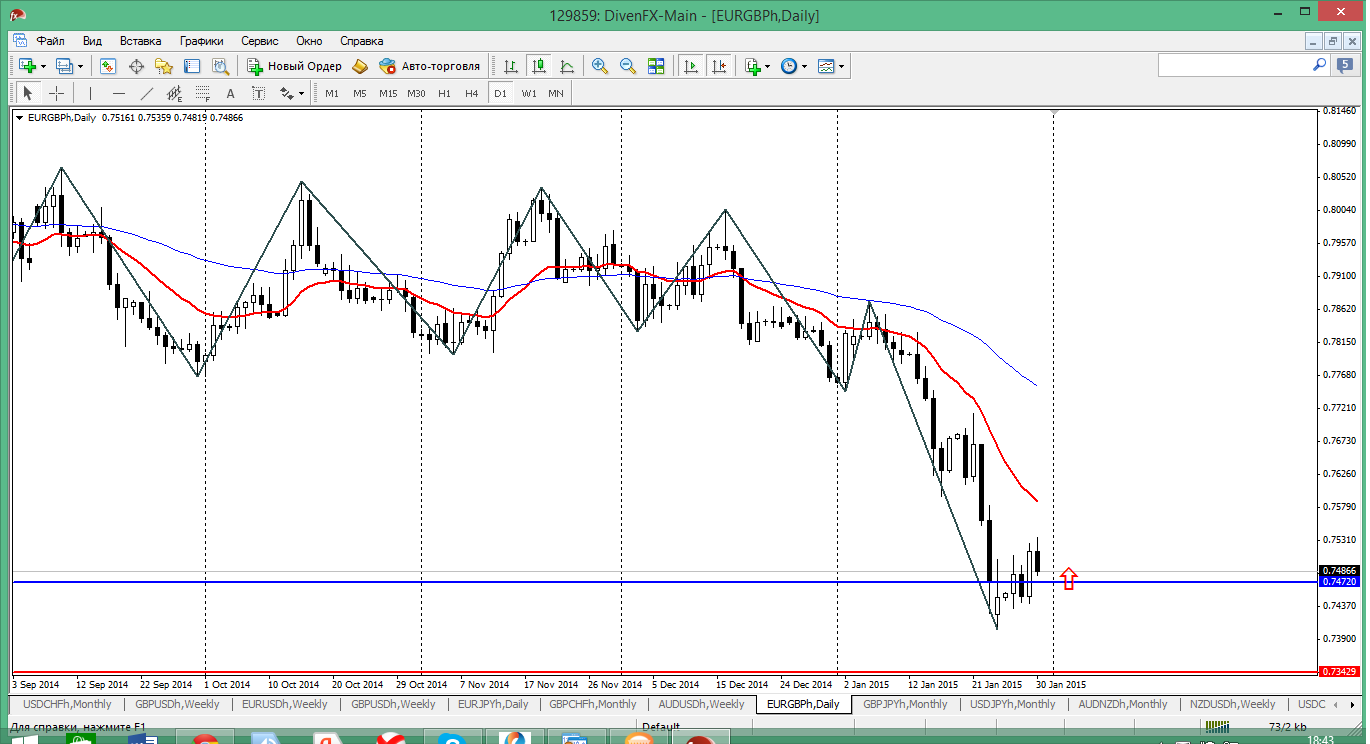Select the Crosshair tool

coord(57,93)
